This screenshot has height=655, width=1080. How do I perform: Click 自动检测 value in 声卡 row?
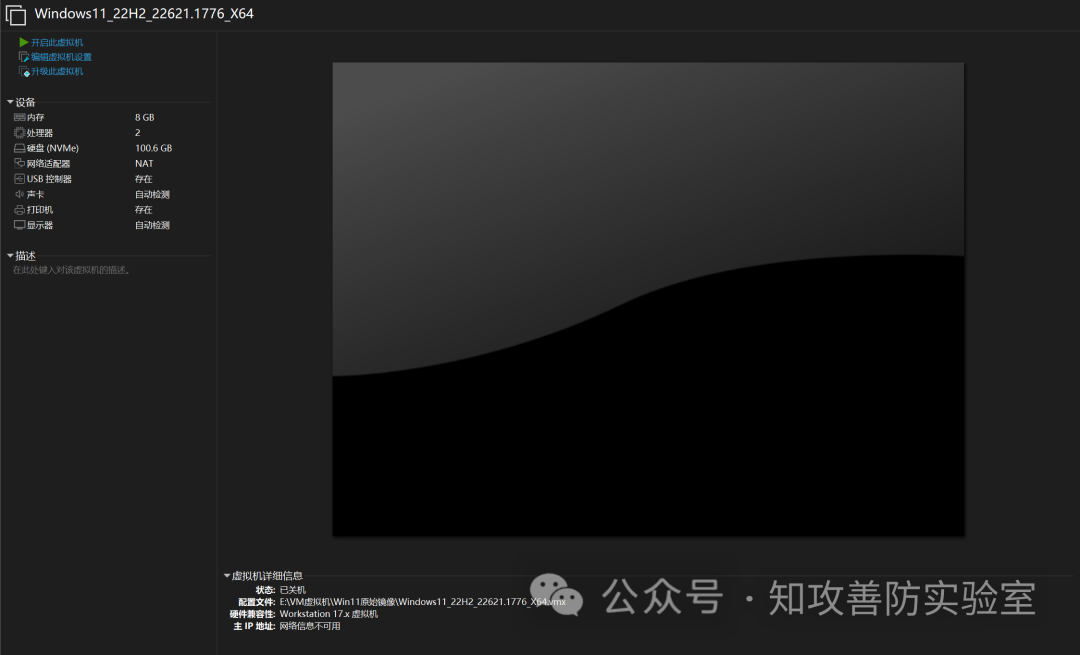point(152,194)
